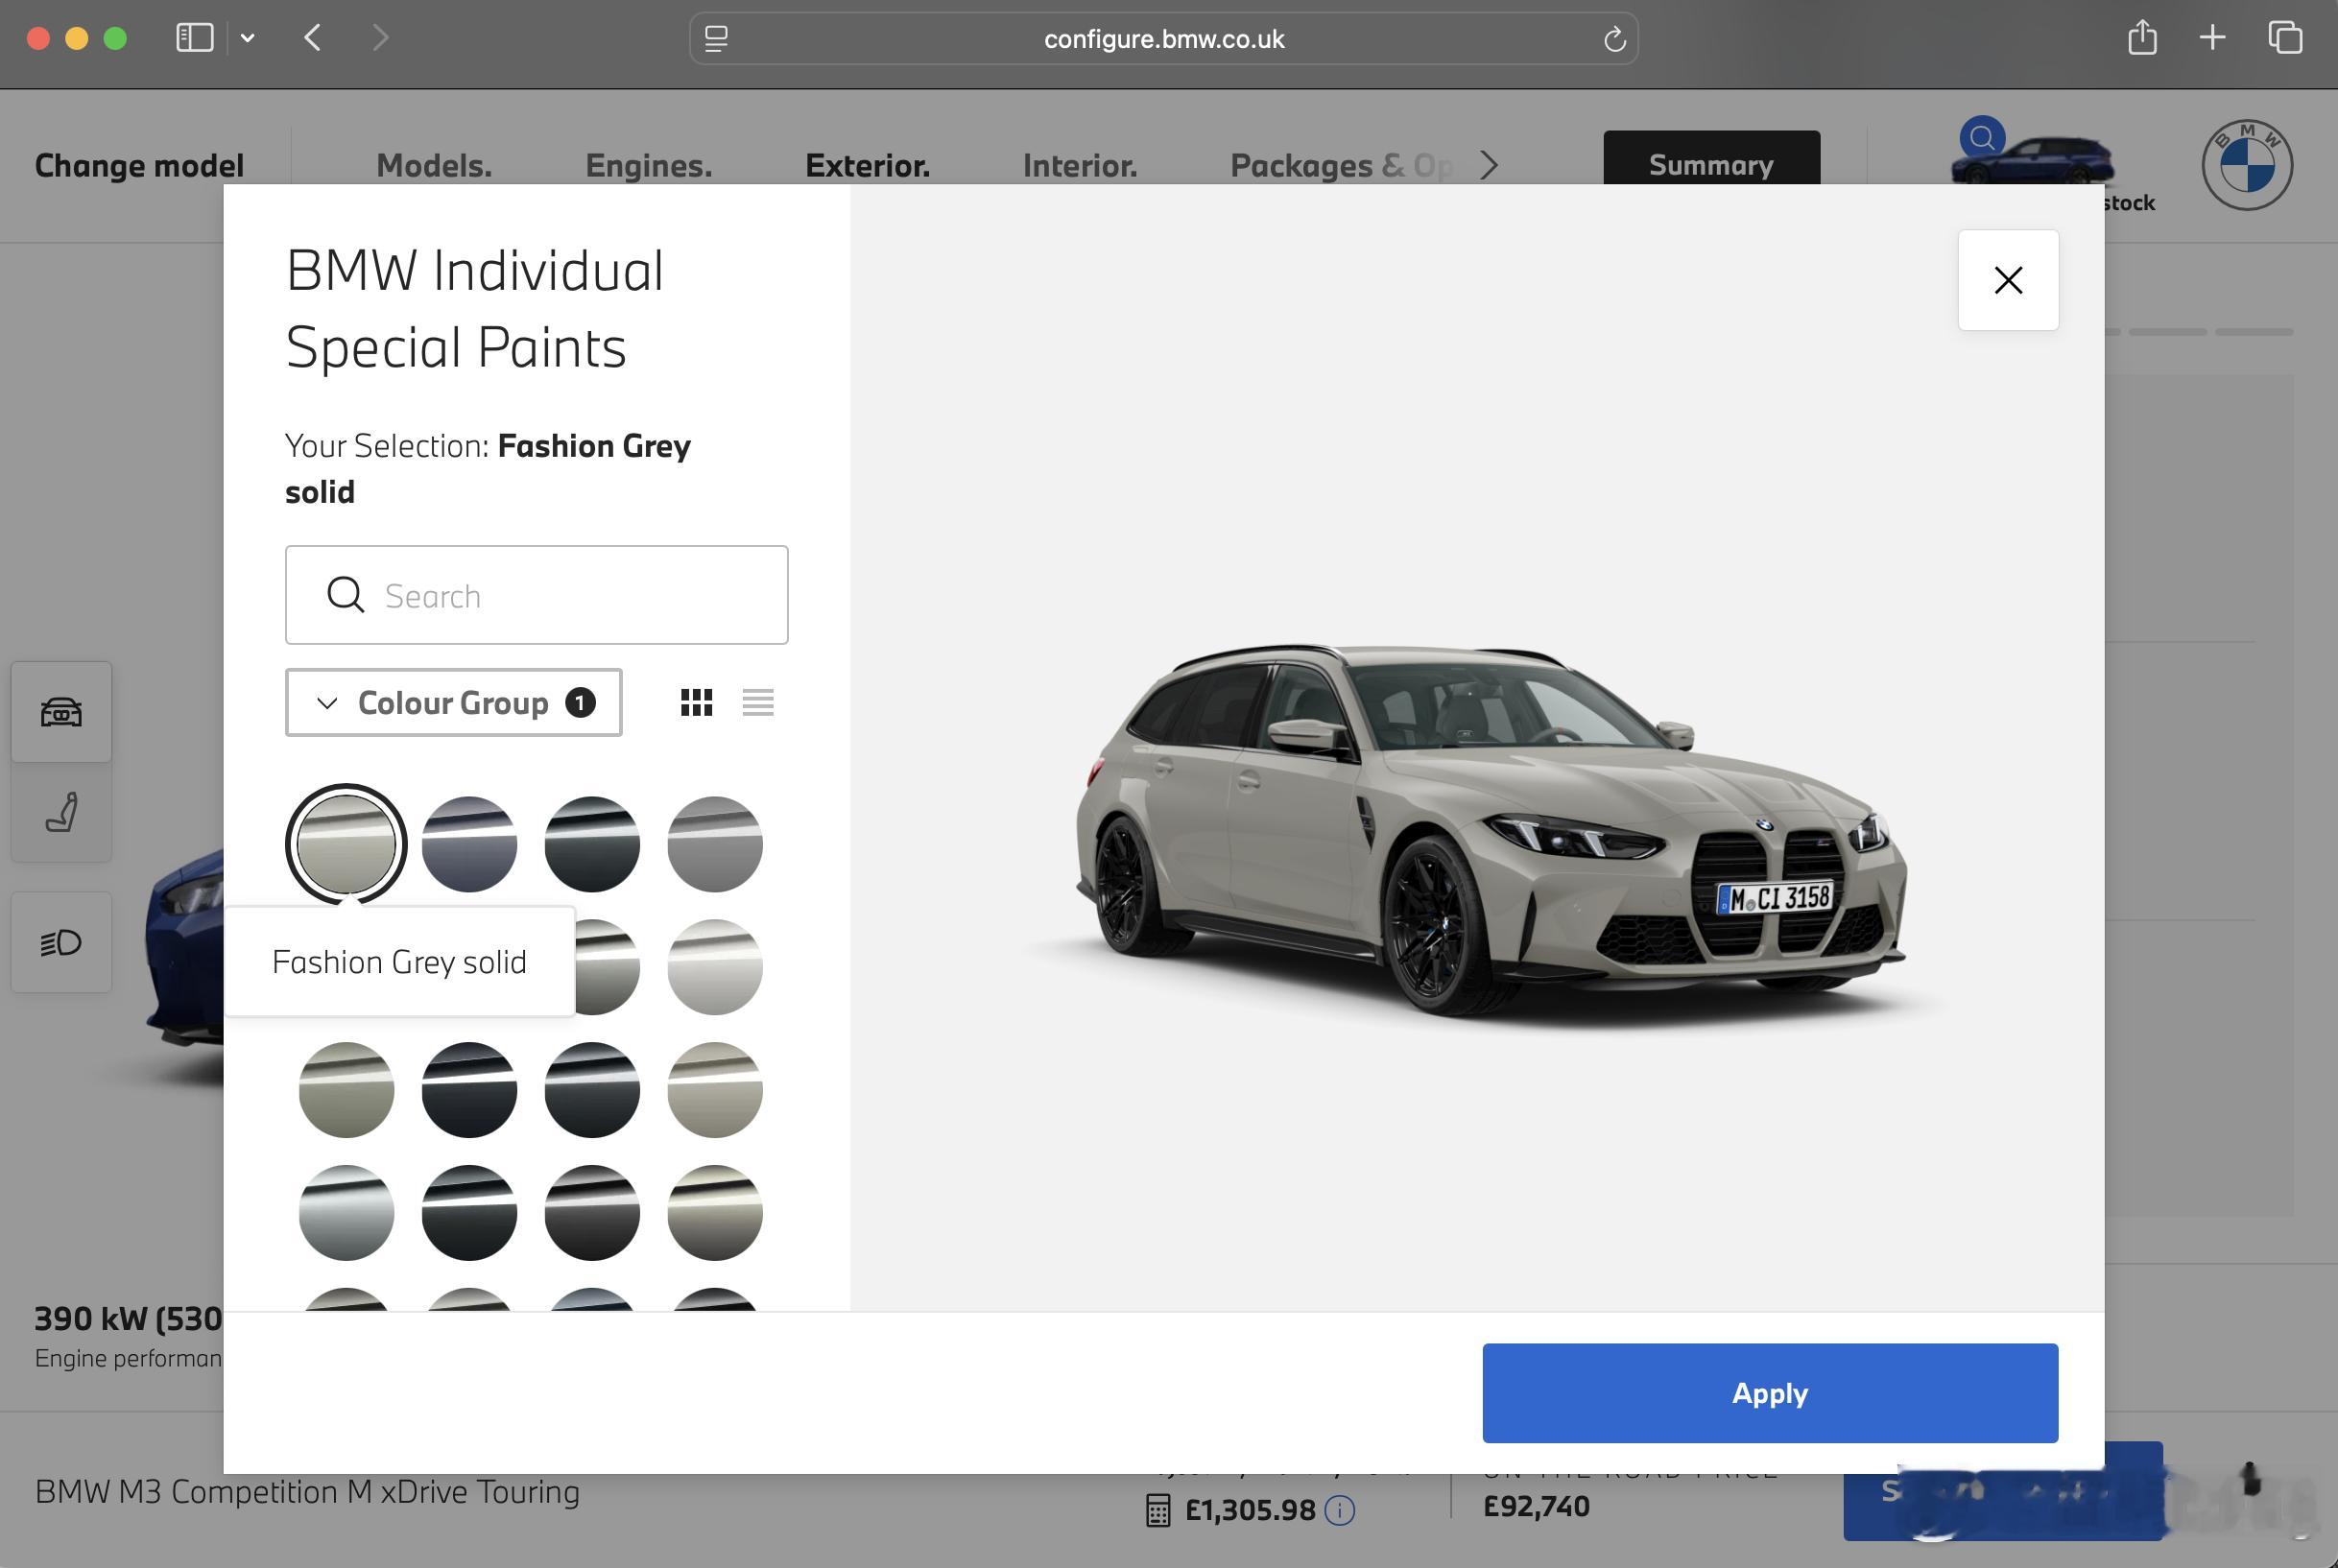
Task: Choose the third swatch in third row
Action: point(592,1090)
